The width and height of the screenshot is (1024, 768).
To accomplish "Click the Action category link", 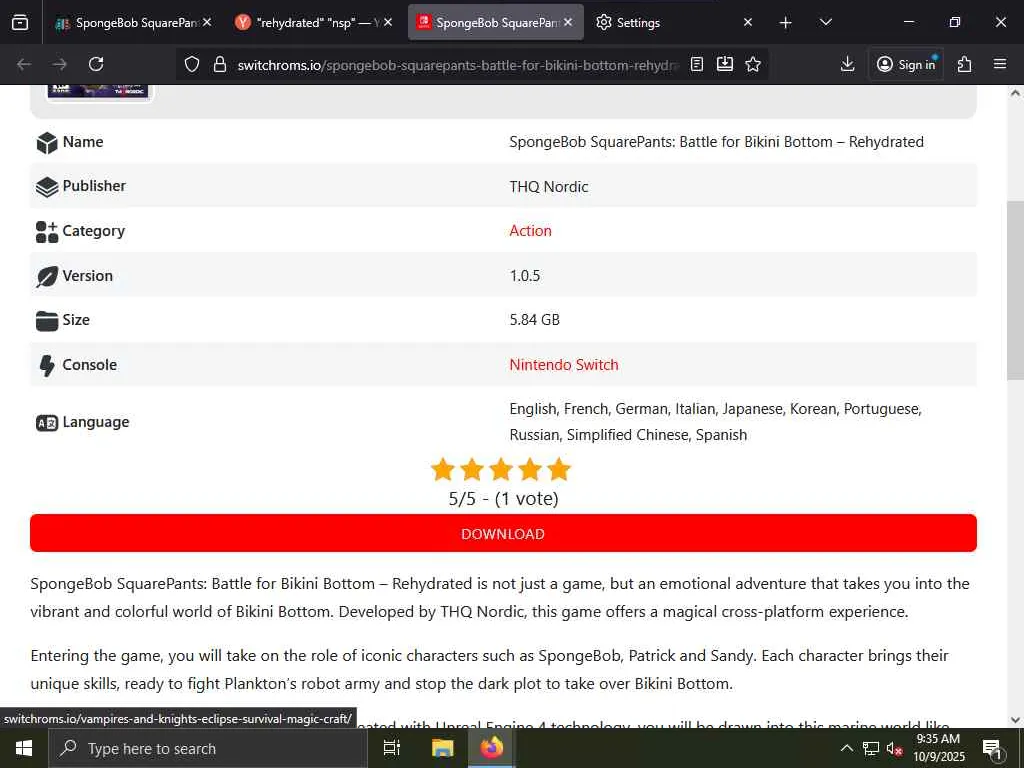I will 530,231.
